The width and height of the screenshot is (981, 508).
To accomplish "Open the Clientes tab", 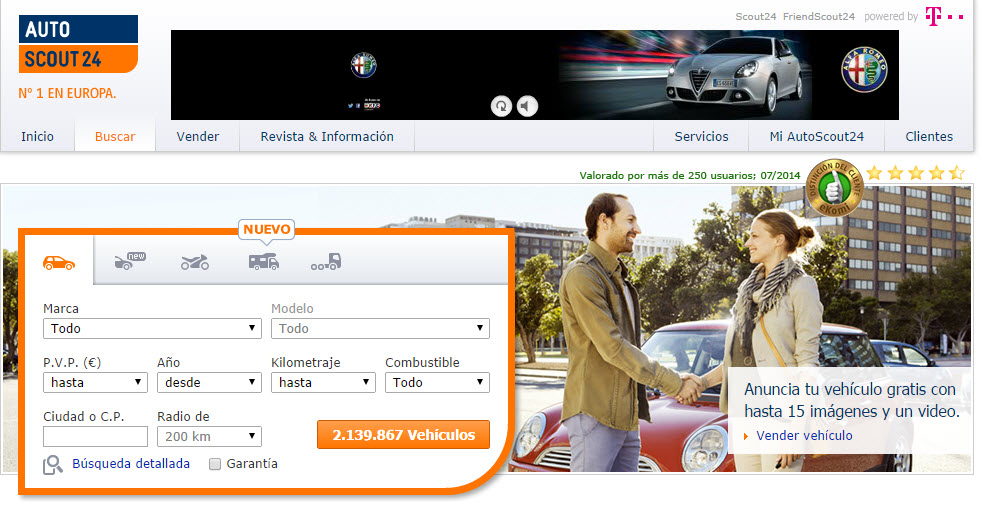I will pyautogui.click(x=929, y=136).
